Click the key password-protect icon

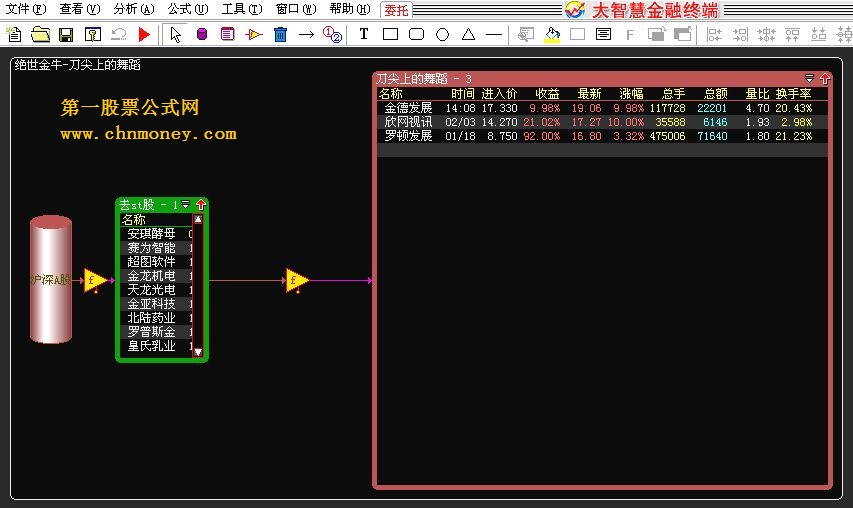click(93, 35)
